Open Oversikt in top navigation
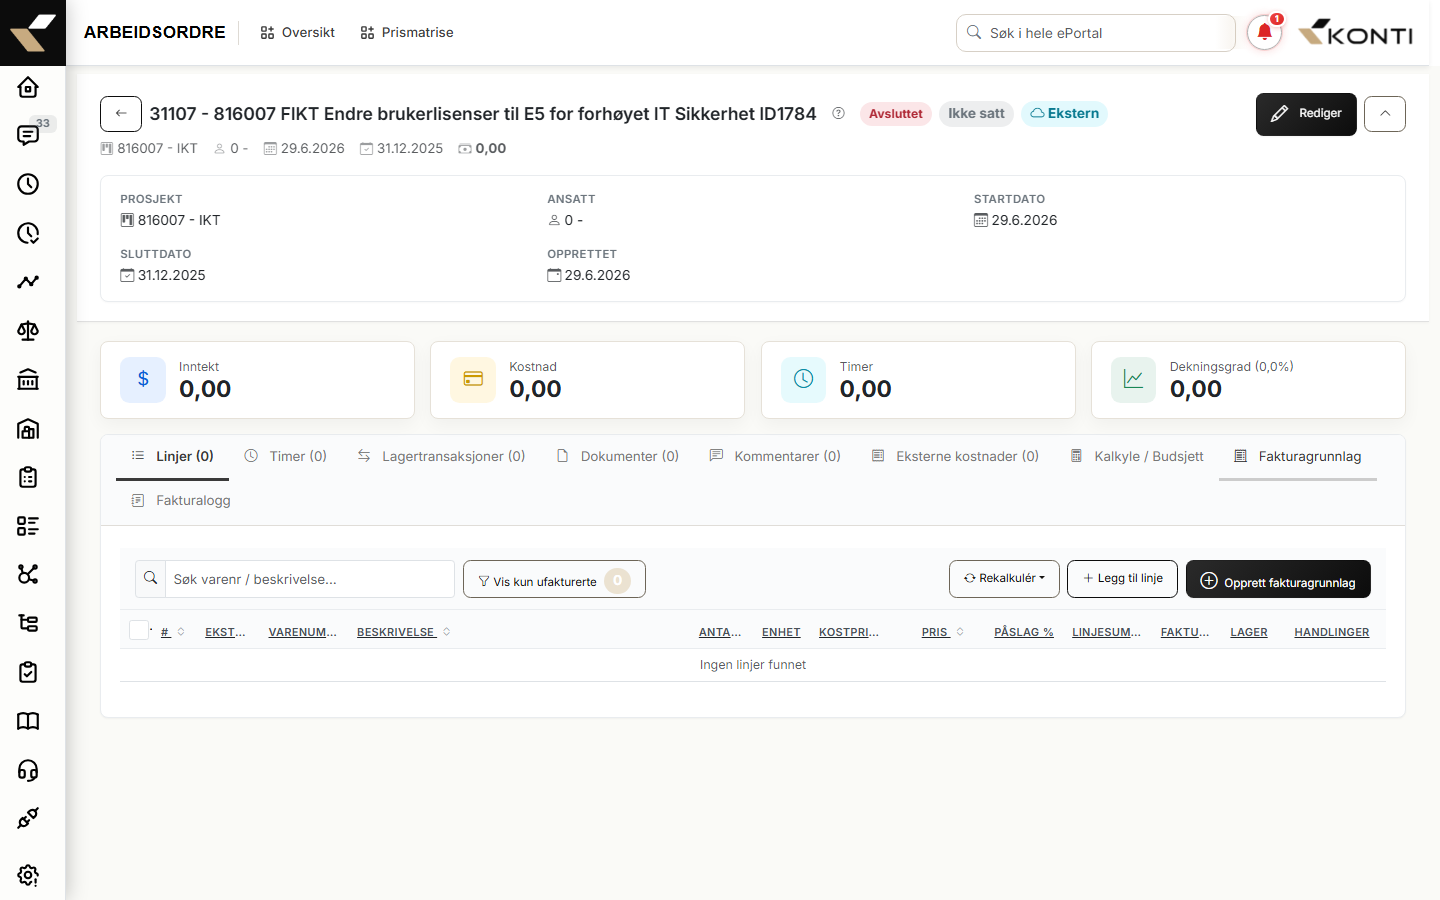This screenshot has height=900, width=1440. tap(297, 33)
